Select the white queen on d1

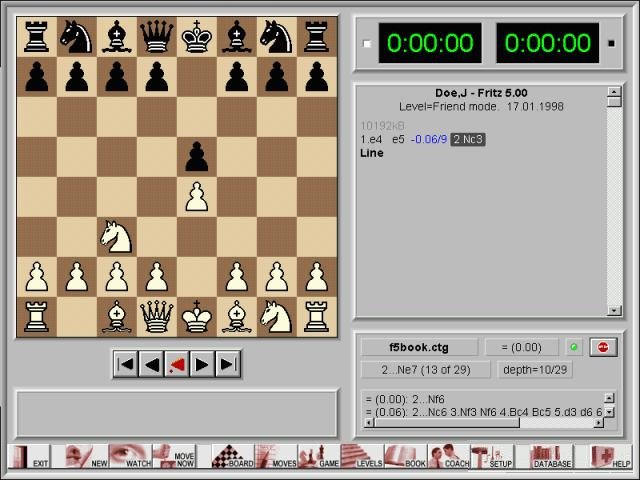[157, 317]
